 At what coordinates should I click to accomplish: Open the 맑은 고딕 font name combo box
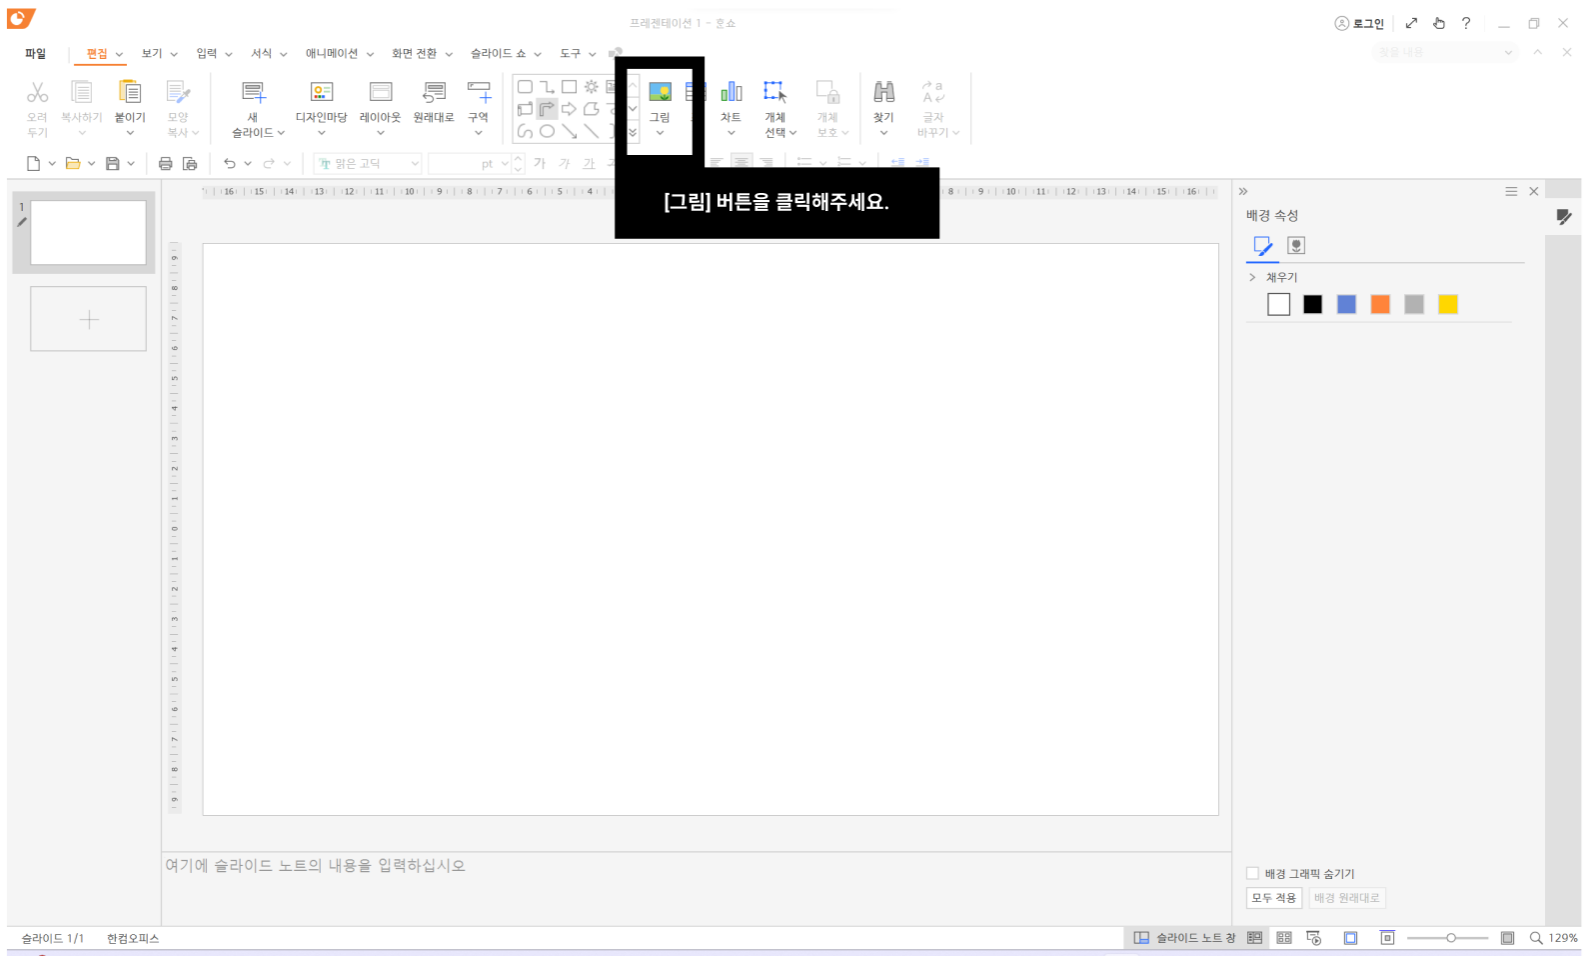click(x=368, y=163)
